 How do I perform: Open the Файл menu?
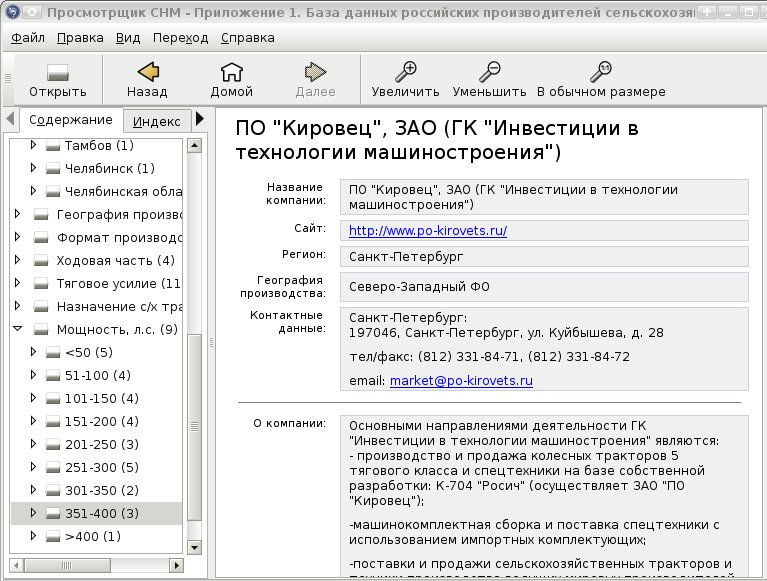pos(28,38)
